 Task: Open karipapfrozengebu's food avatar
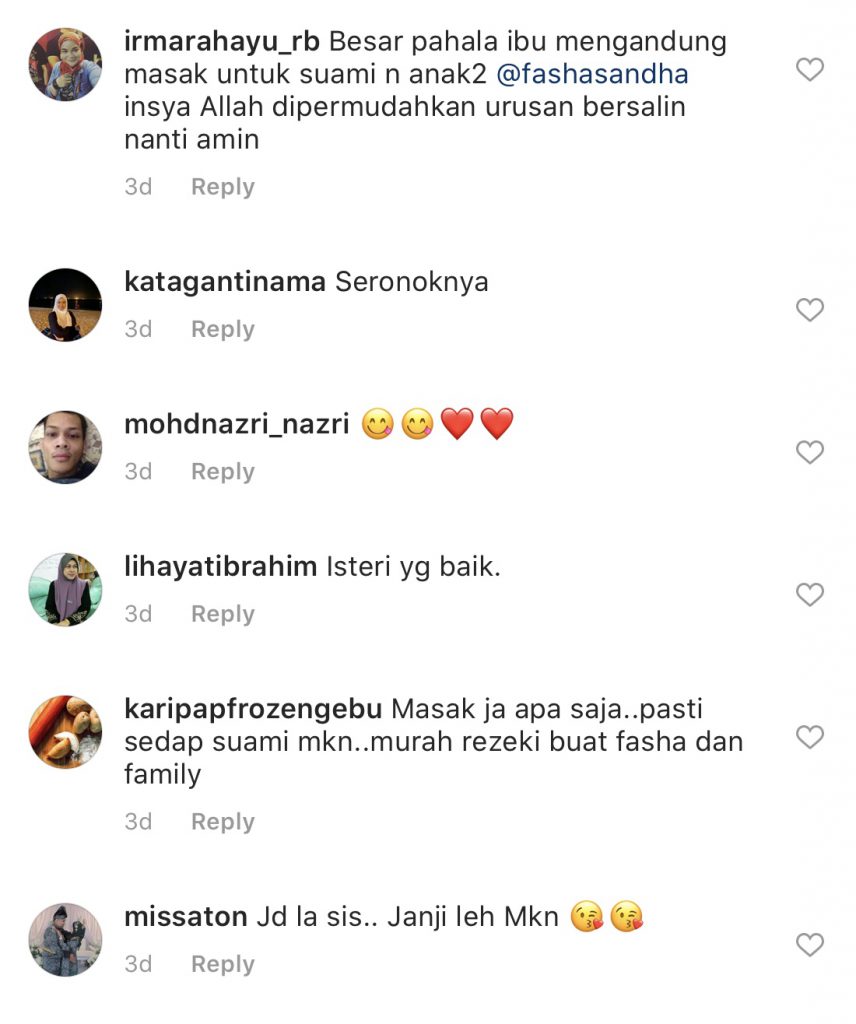click(65, 732)
